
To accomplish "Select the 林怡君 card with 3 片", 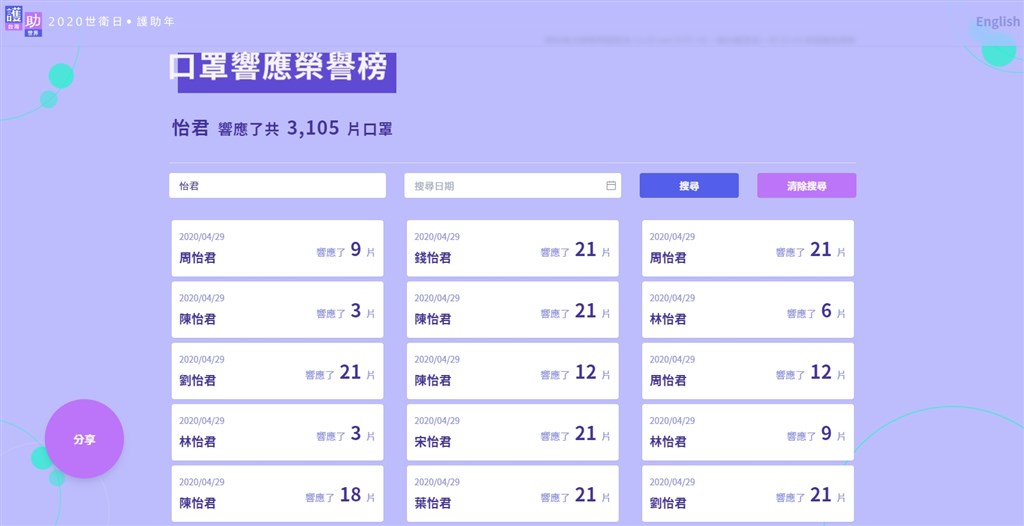I will pos(278,433).
